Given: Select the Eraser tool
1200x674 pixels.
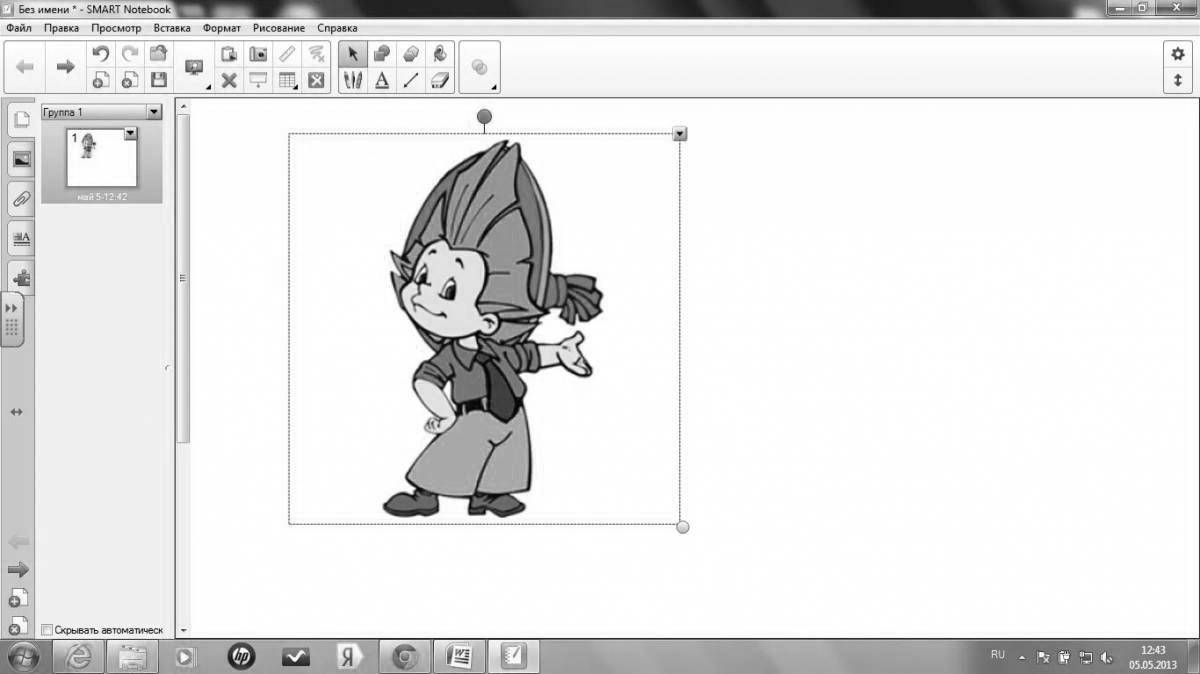Looking at the screenshot, I should tap(438, 80).
